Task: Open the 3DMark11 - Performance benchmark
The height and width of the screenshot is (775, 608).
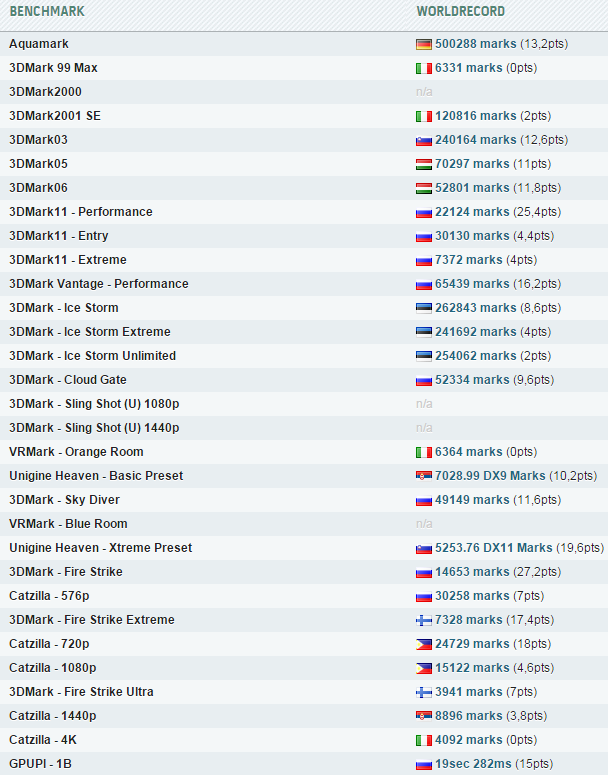Action: (81, 212)
